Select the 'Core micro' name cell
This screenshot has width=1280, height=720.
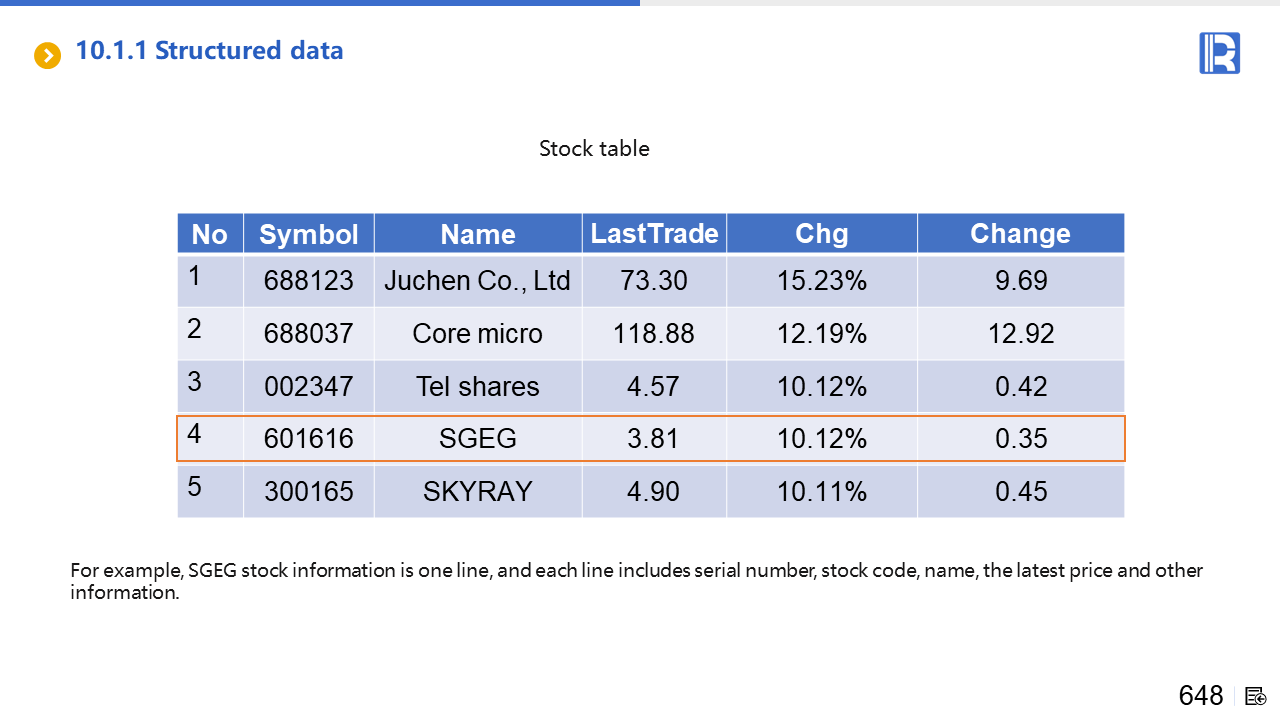(x=477, y=334)
